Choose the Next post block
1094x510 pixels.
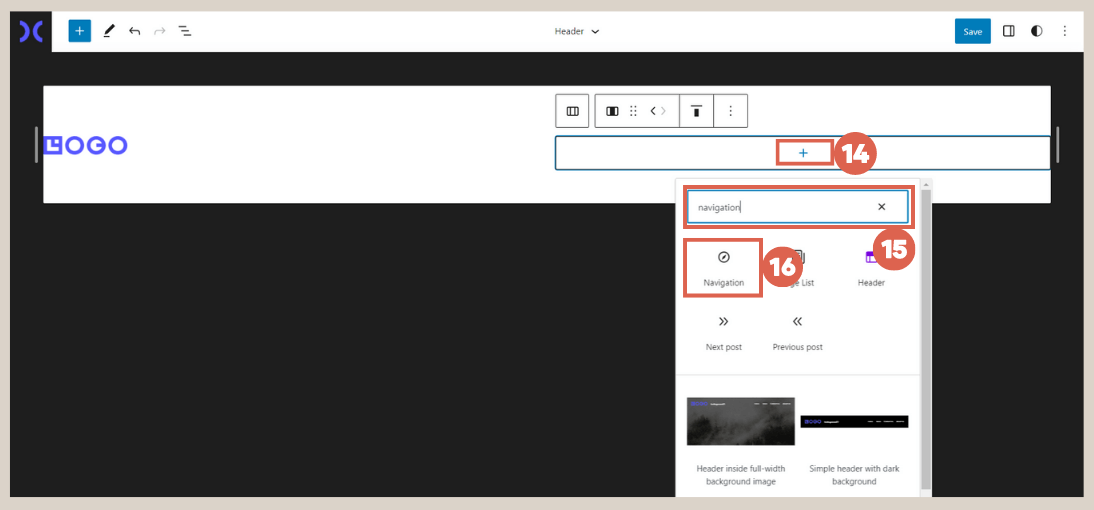pyautogui.click(x=723, y=332)
